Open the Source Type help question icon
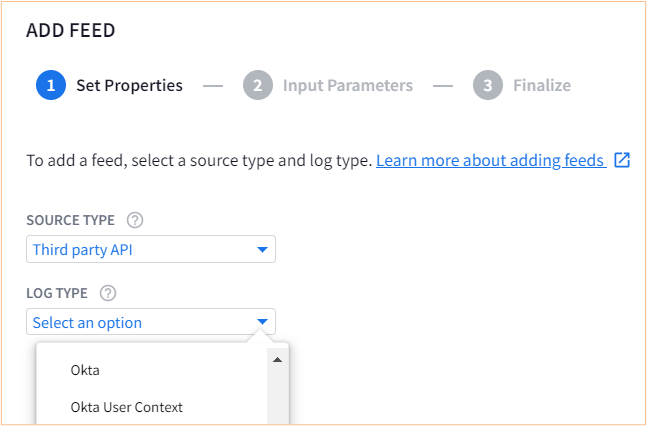Screen dimensions: 647x426 [x=135, y=220]
